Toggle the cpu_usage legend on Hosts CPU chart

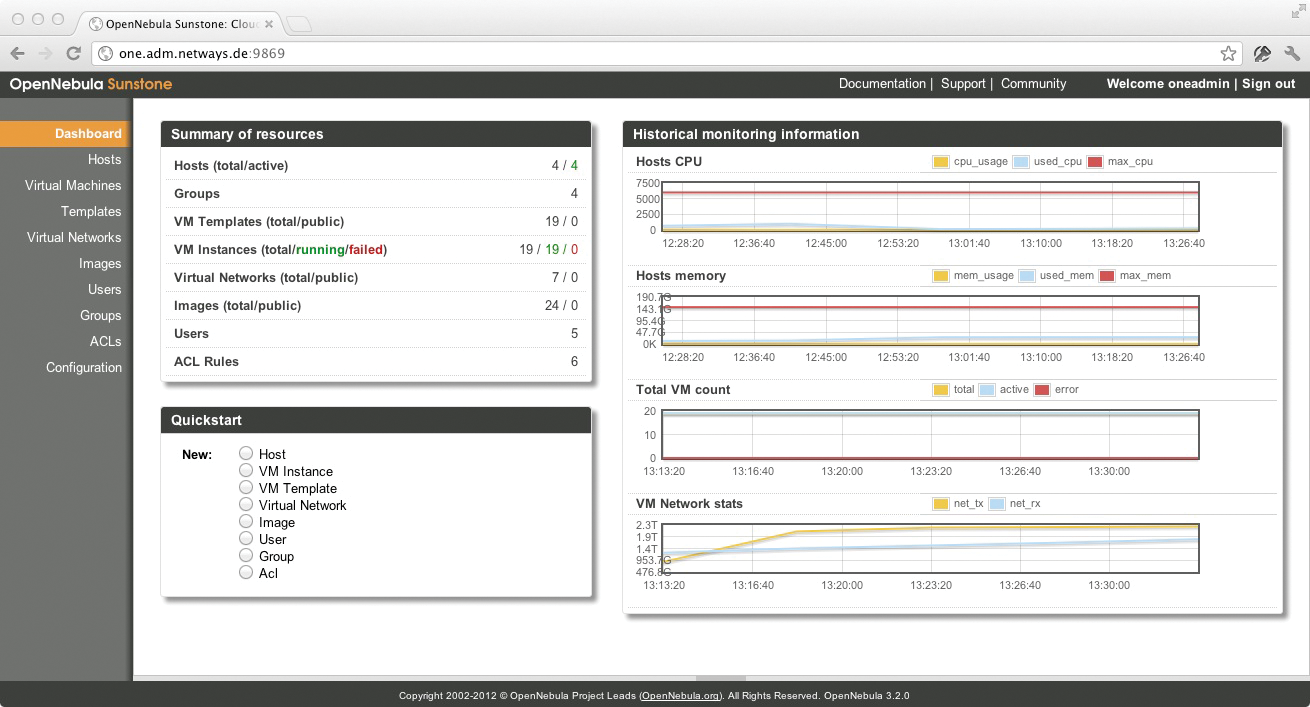coord(940,161)
